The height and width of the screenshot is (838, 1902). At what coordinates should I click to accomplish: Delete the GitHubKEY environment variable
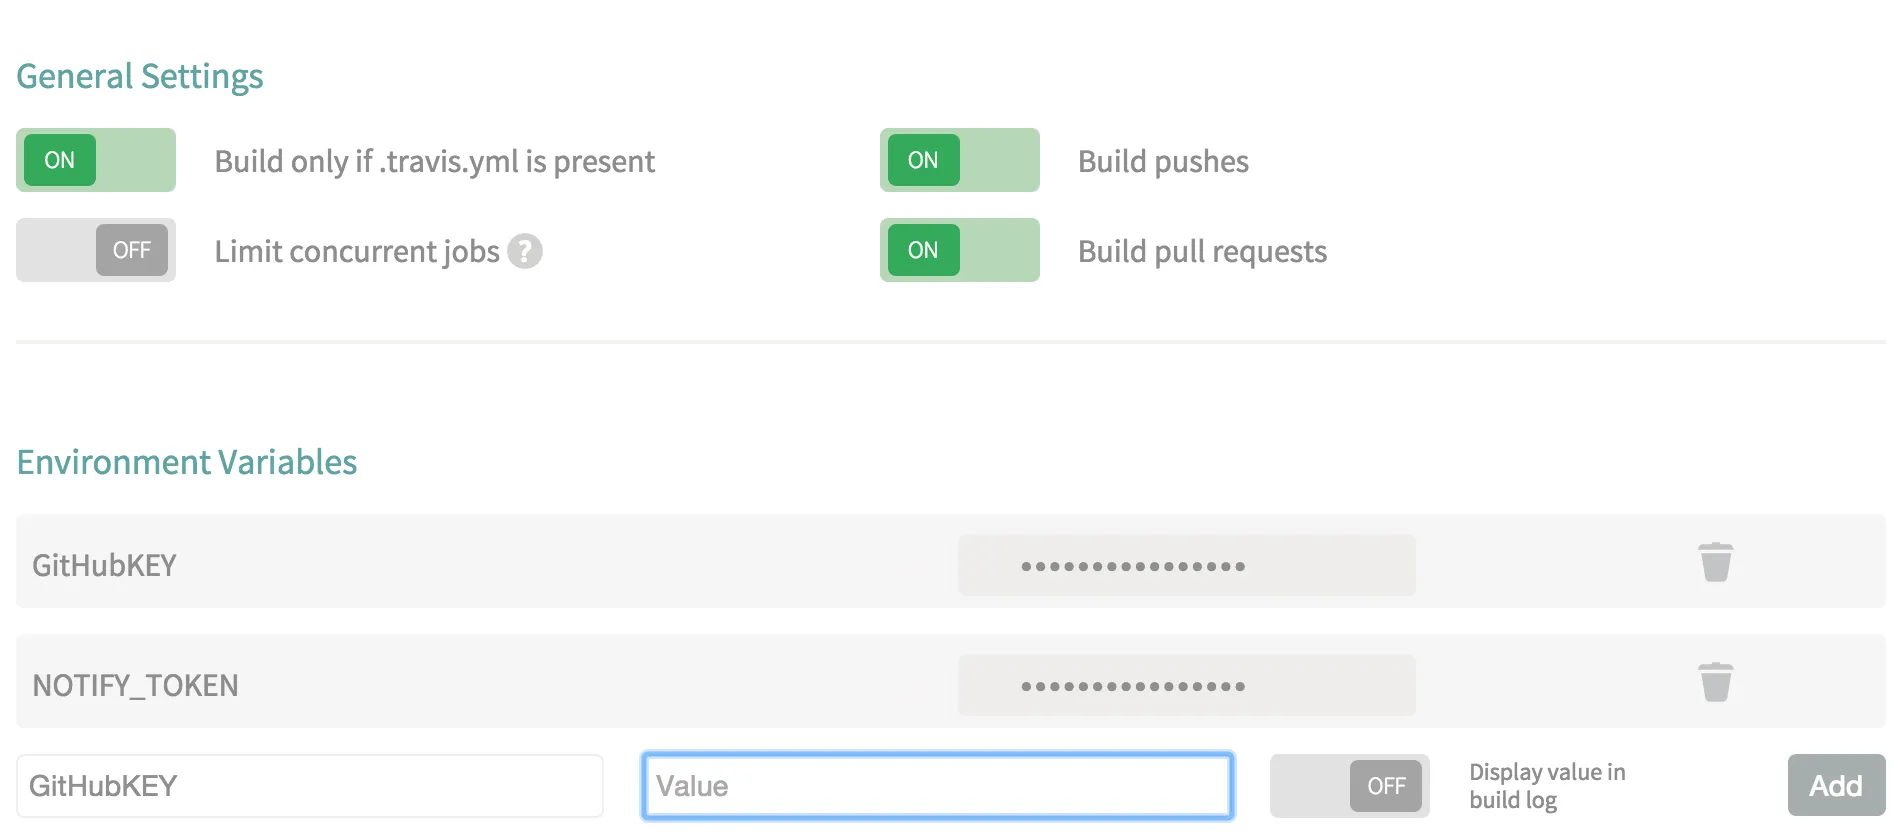[1715, 562]
